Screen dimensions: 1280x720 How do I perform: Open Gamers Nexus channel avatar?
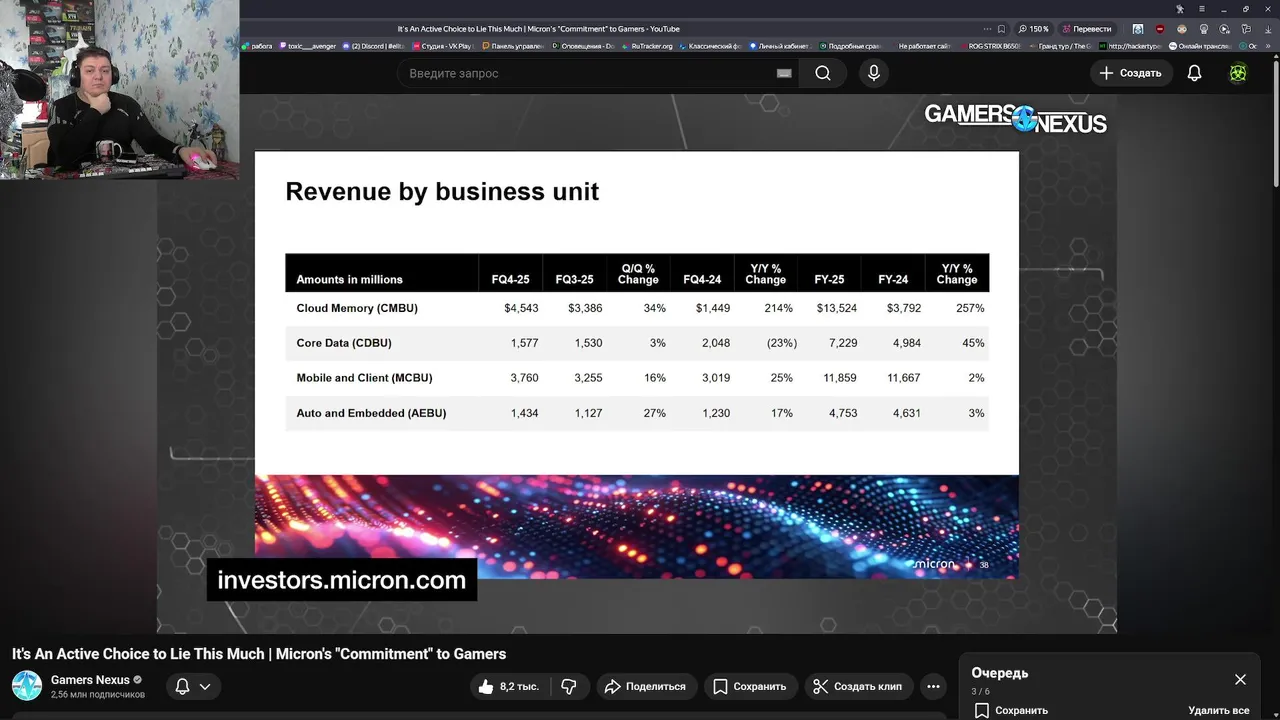pyautogui.click(x=27, y=686)
